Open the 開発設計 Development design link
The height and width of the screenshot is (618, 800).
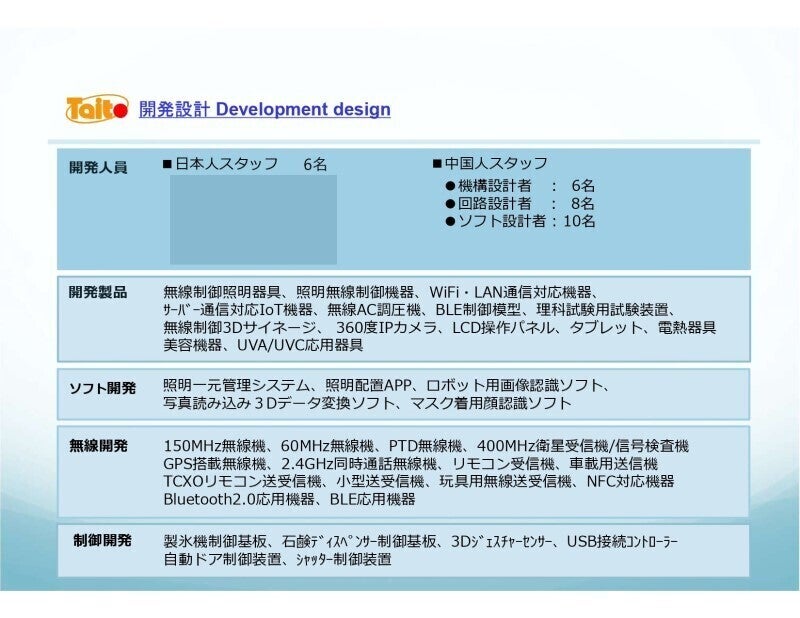click(x=264, y=110)
